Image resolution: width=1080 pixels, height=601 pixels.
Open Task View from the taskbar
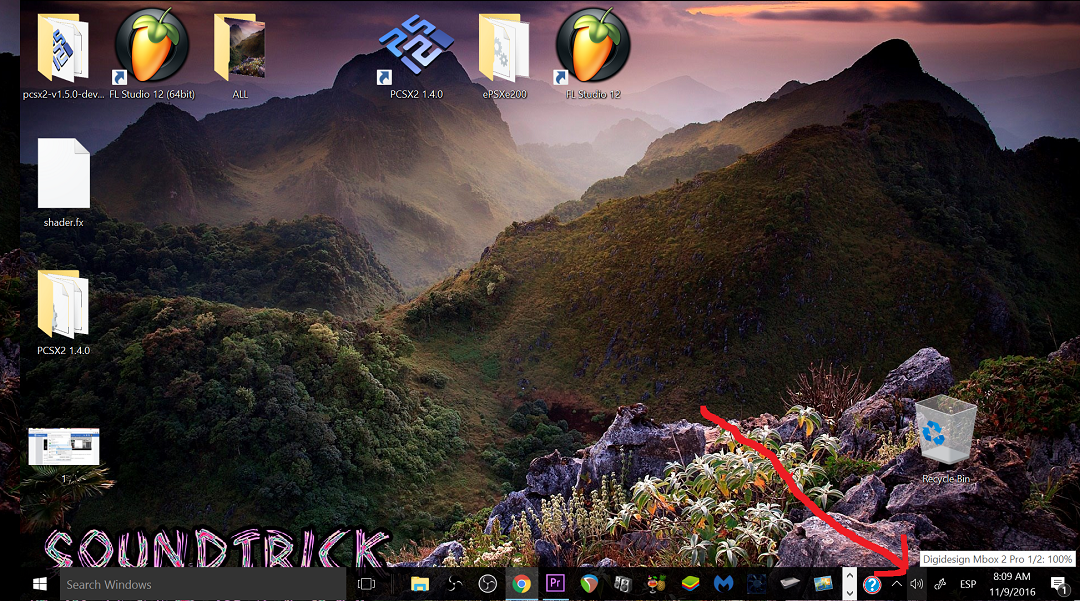[366, 584]
